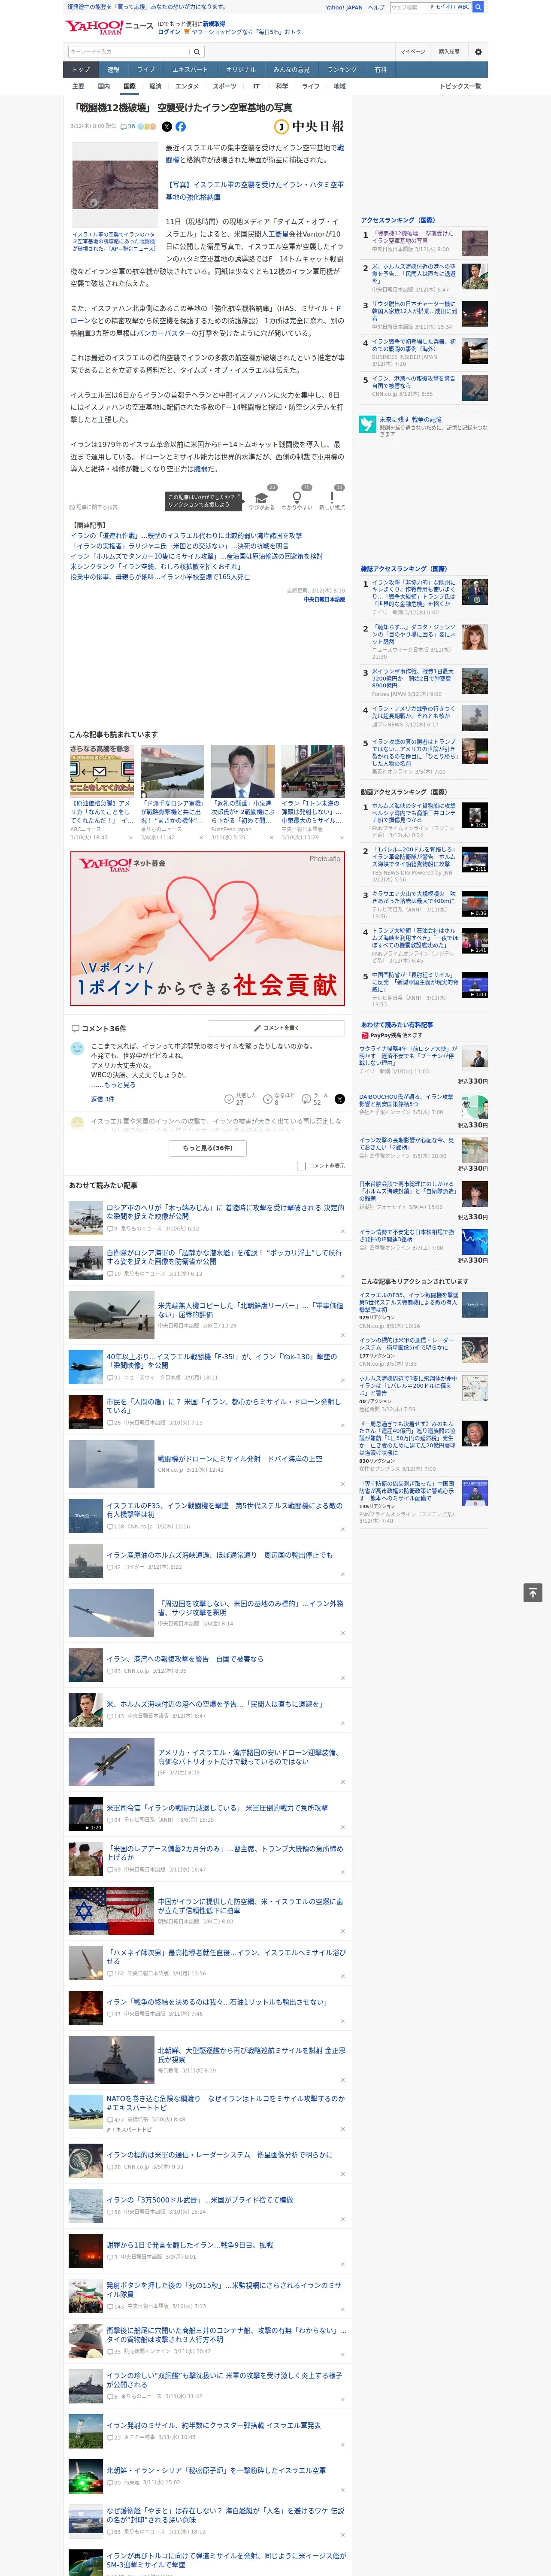Image resolution: width=551 pixels, height=2576 pixels.
Task: Click the ヘルプ link in the header
Action: [x=375, y=7]
